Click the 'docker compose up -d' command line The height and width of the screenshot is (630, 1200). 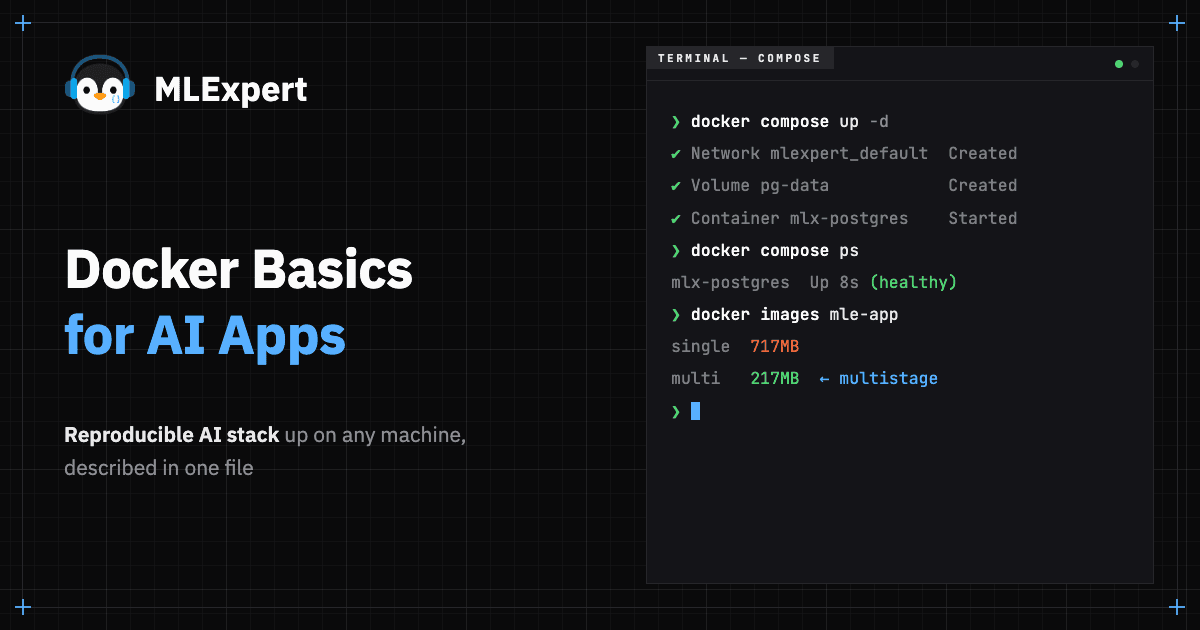[789, 122]
